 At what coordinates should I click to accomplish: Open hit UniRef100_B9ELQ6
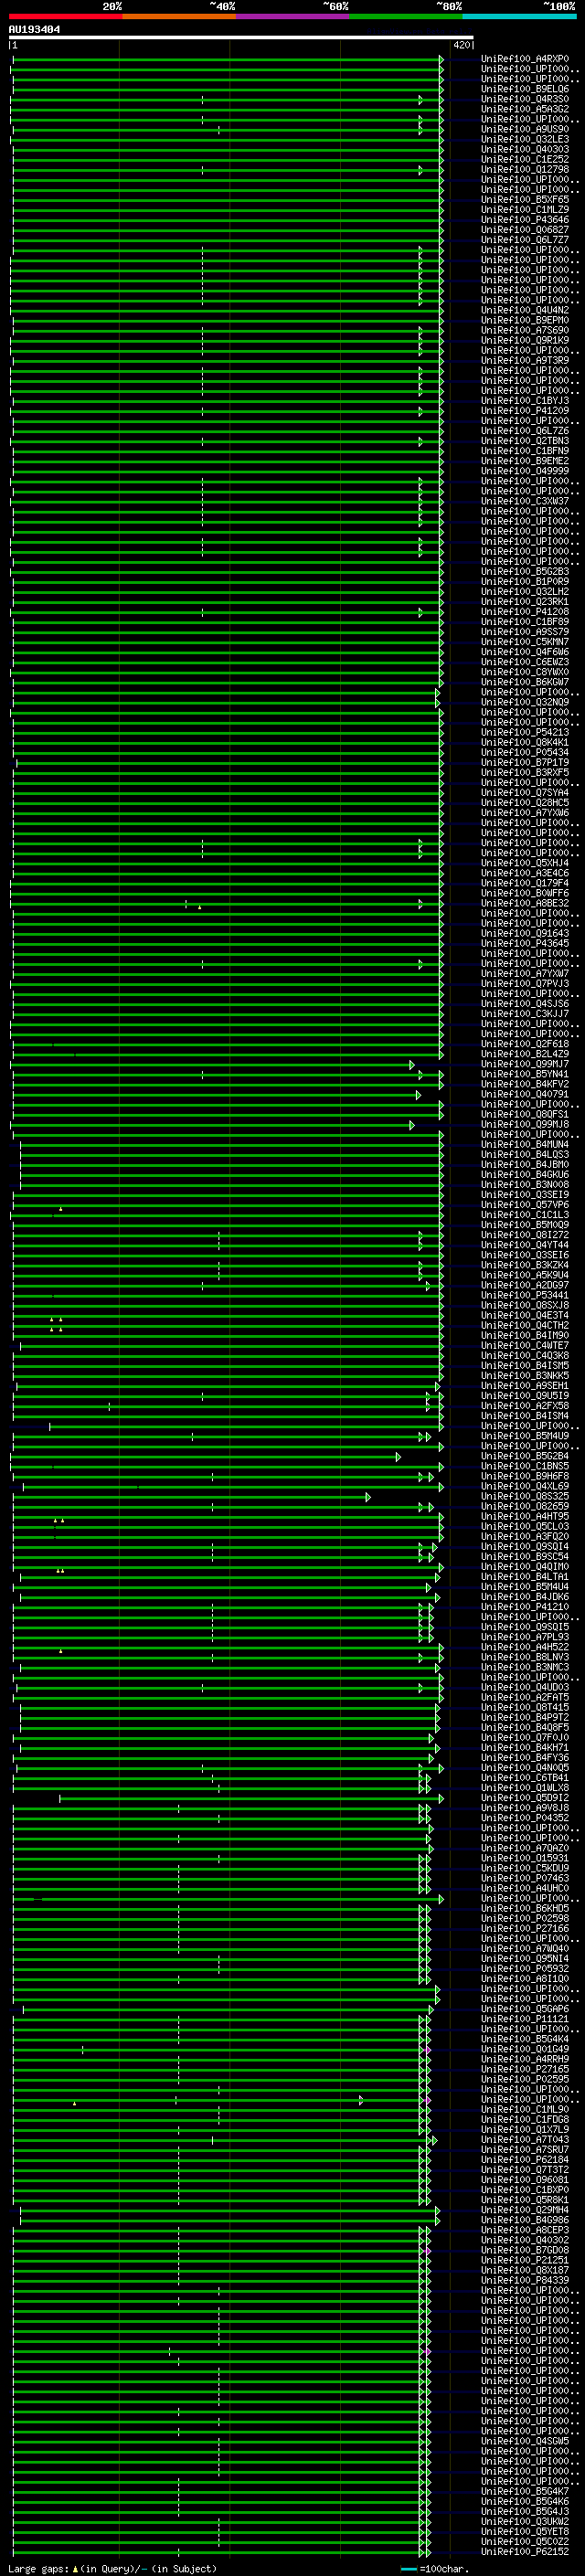(x=525, y=89)
